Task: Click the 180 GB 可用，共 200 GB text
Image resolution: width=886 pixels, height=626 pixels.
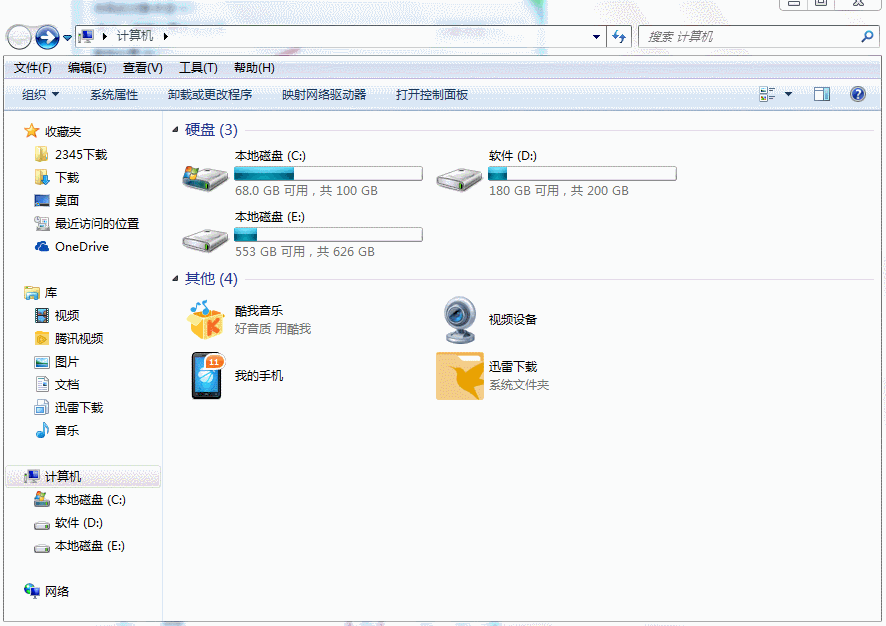Action: [x=559, y=191]
